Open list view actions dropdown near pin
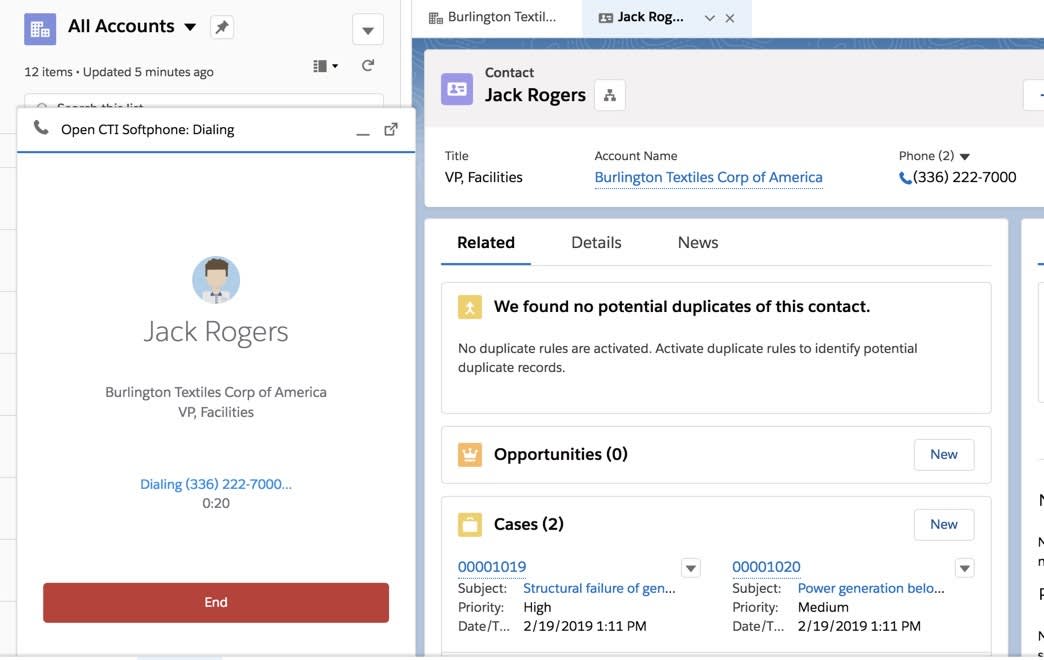Screen dimensions: 1044x660 point(368,30)
